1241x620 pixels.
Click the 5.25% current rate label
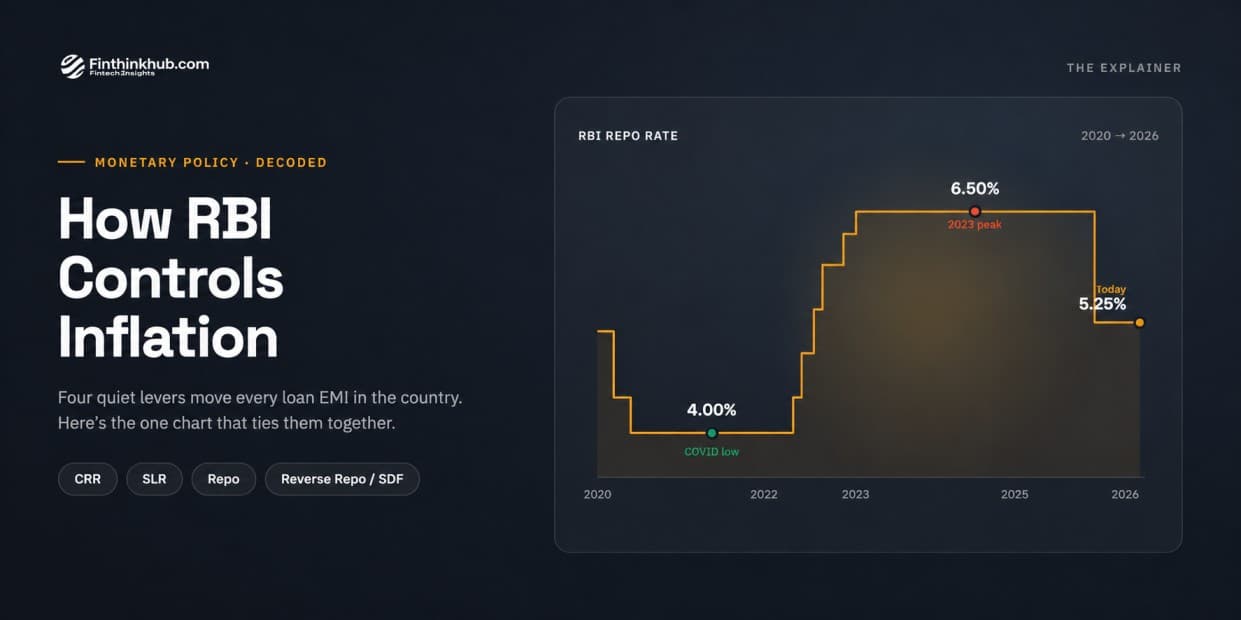click(x=1102, y=304)
